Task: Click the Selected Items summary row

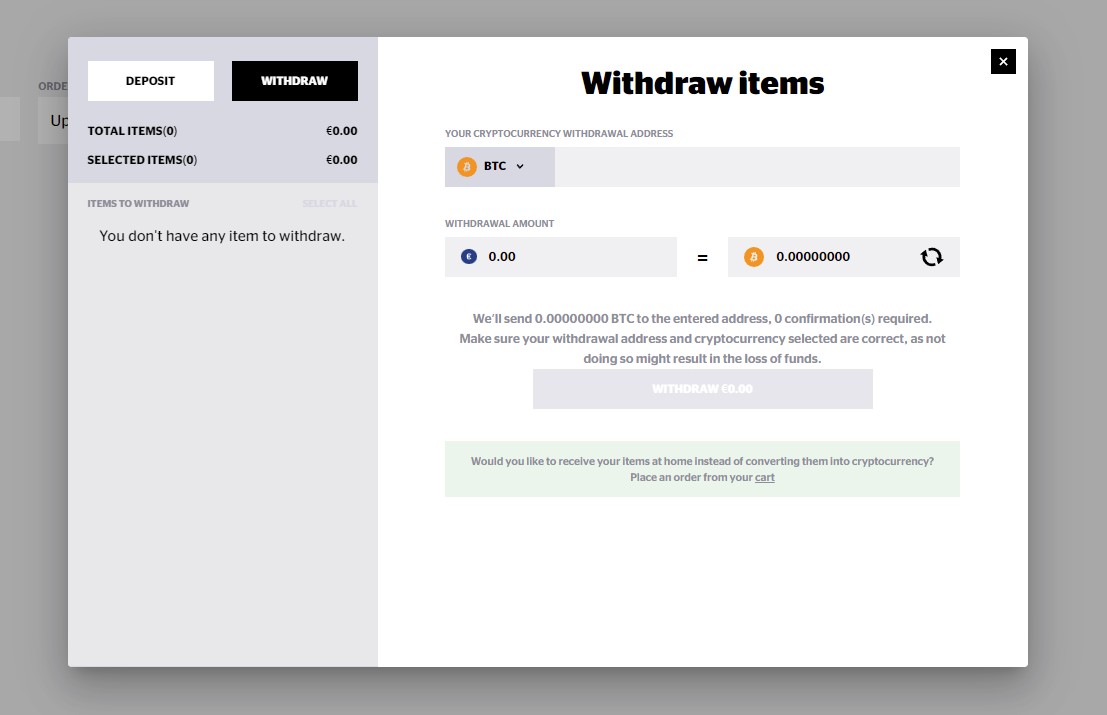Action: coord(222,160)
